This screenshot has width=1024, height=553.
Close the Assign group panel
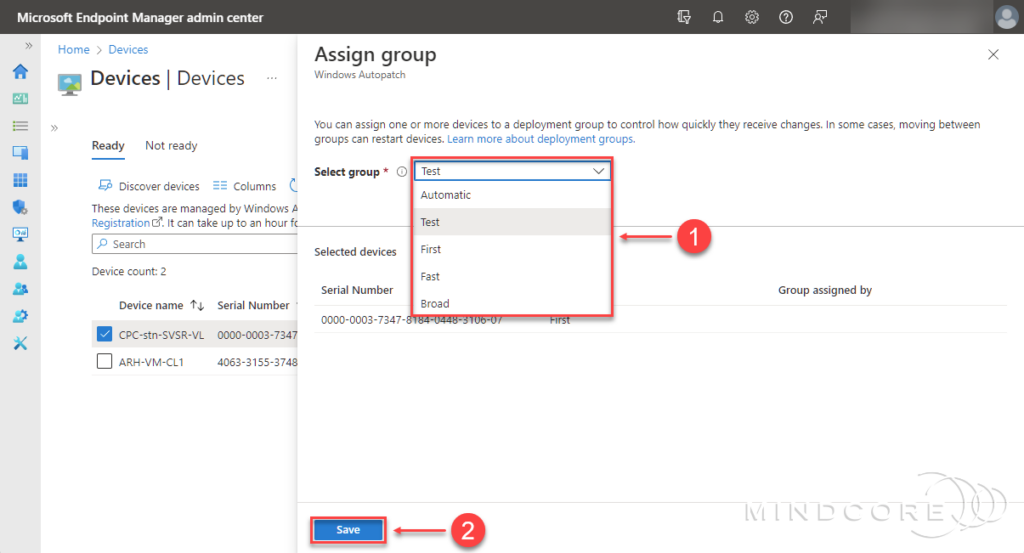[993, 55]
